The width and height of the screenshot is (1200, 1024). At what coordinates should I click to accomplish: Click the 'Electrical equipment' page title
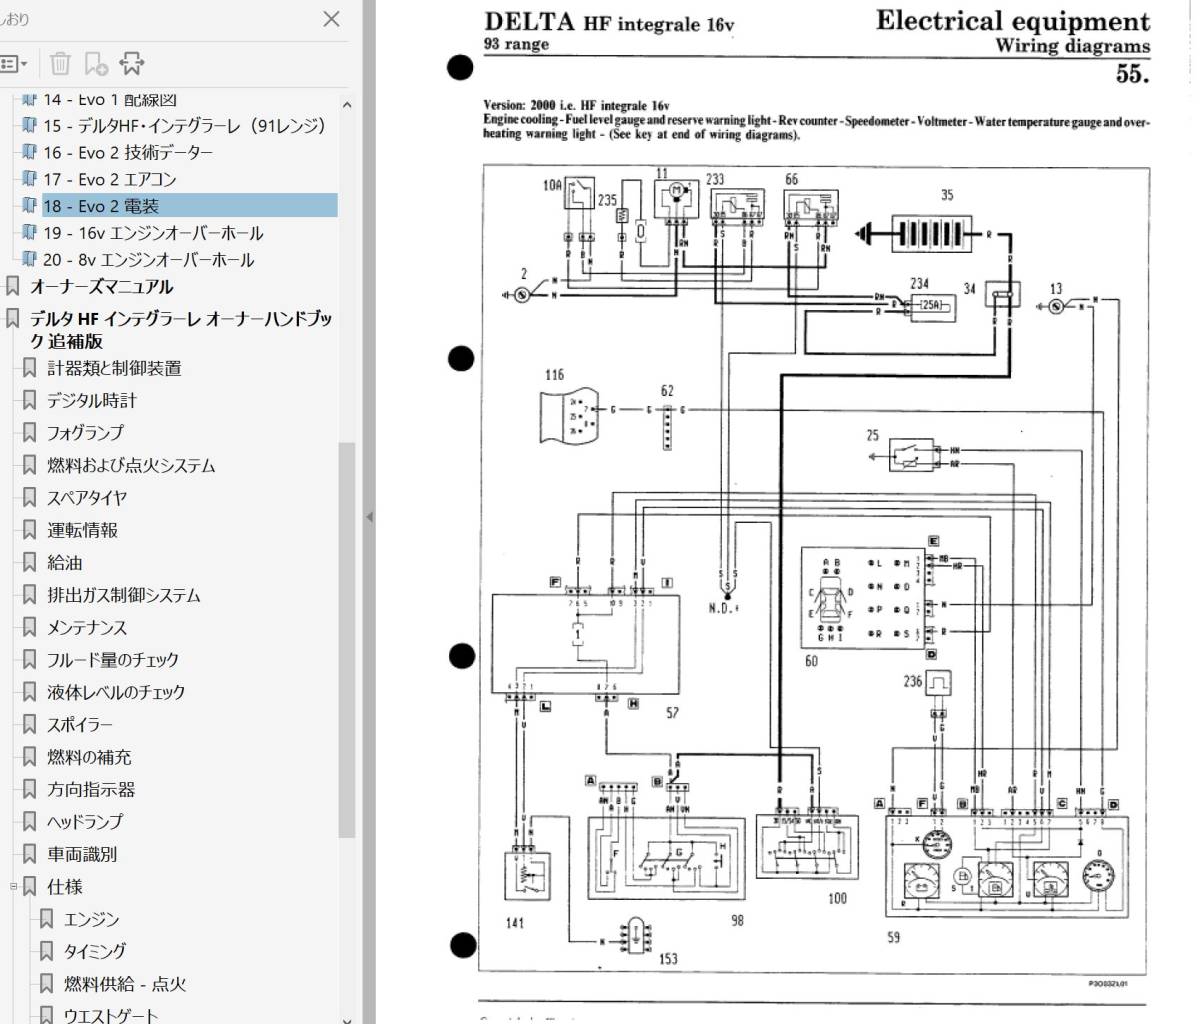click(x=1013, y=21)
